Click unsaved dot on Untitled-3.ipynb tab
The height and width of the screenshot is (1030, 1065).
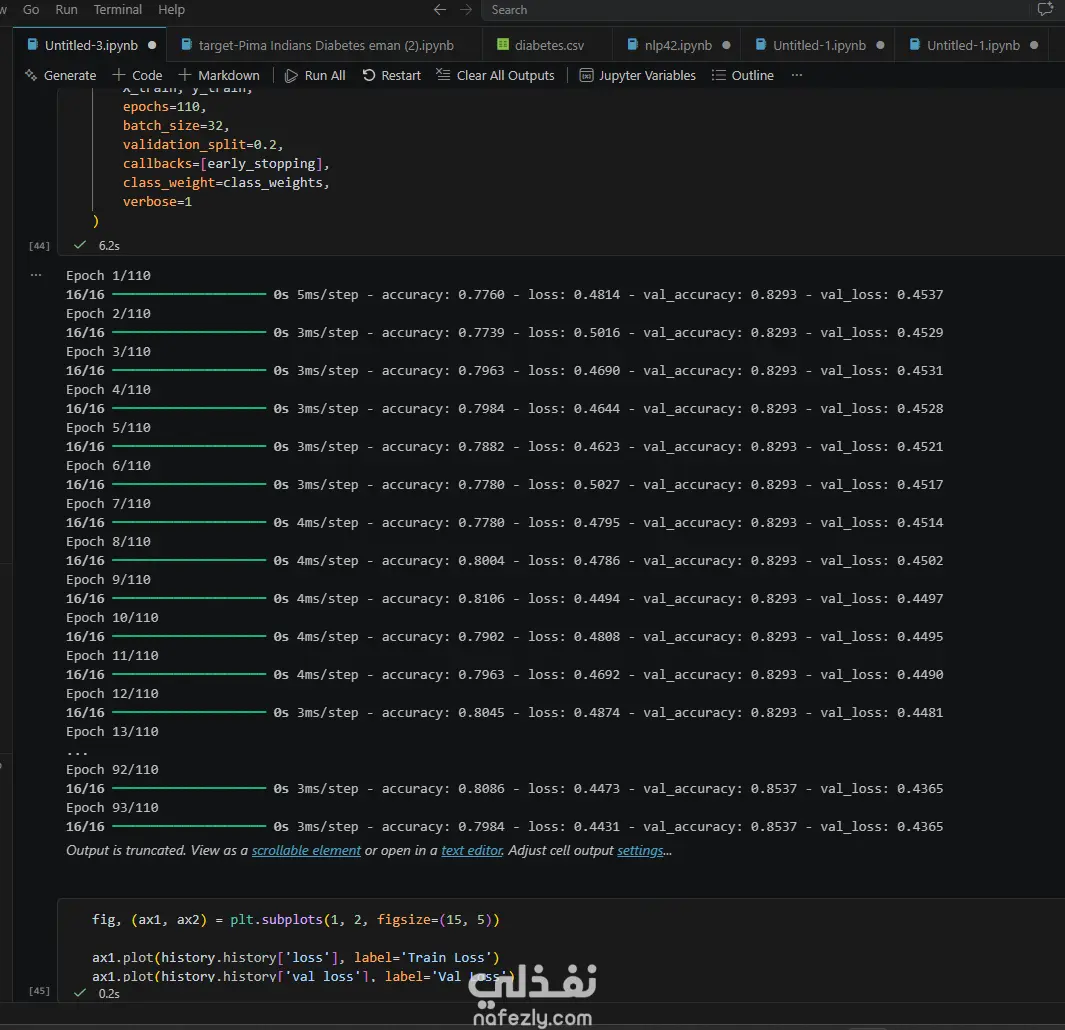(152, 46)
